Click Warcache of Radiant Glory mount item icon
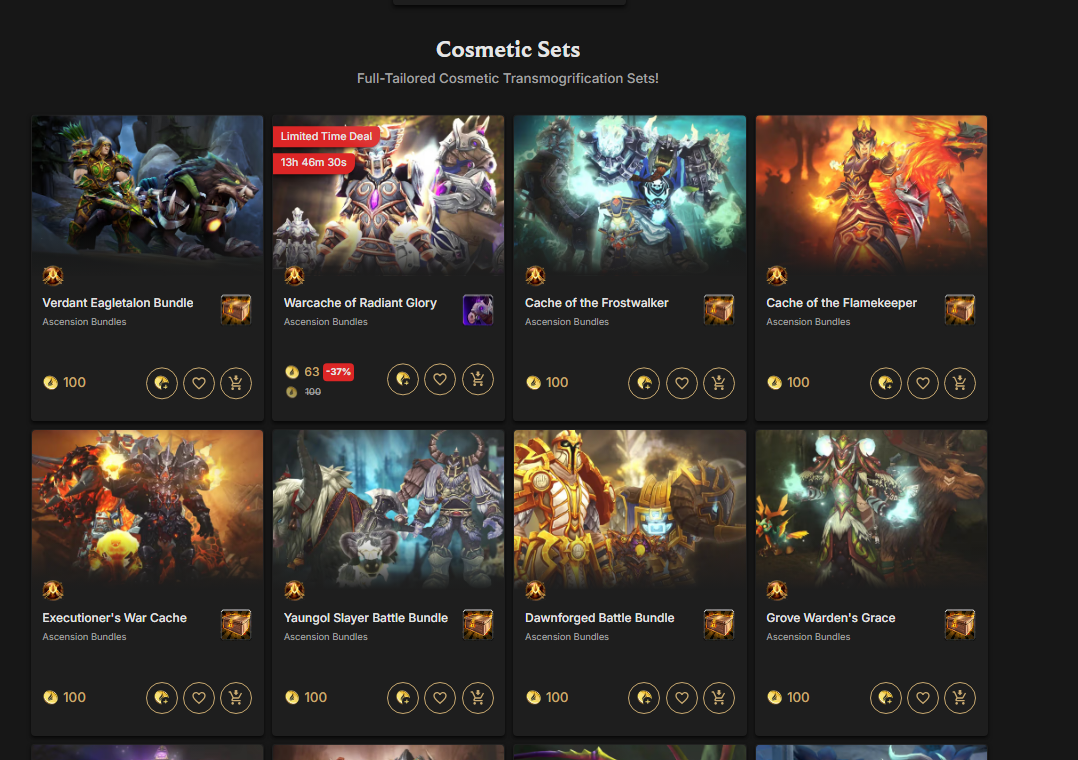 tap(478, 310)
